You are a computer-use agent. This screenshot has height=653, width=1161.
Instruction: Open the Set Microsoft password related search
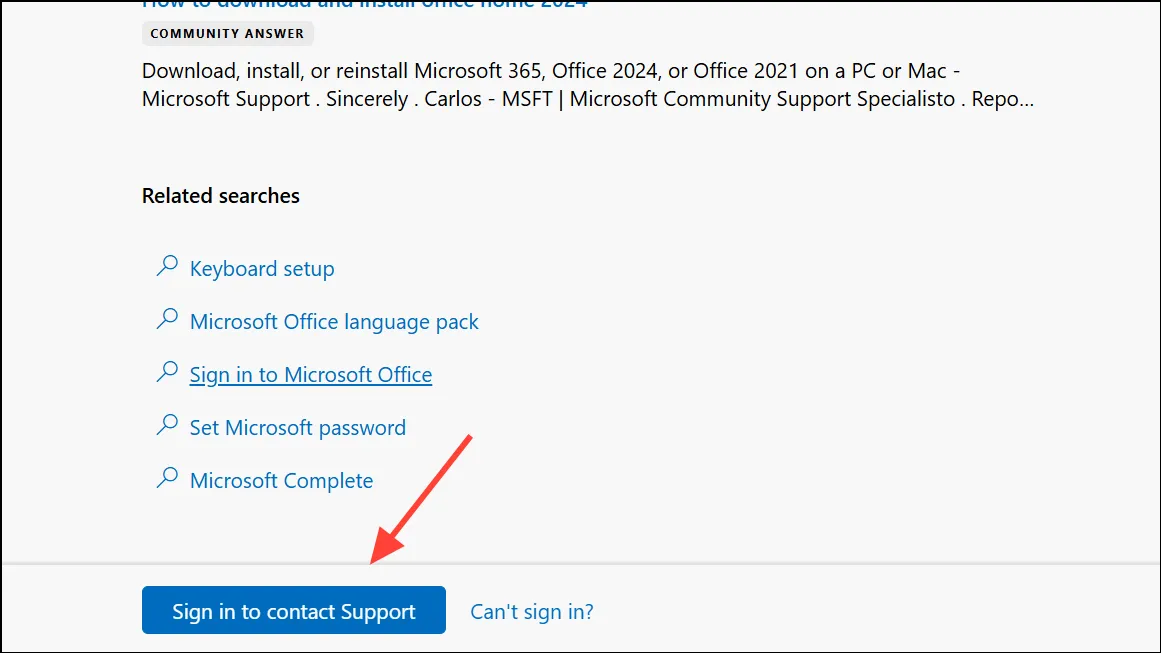(298, 428)
